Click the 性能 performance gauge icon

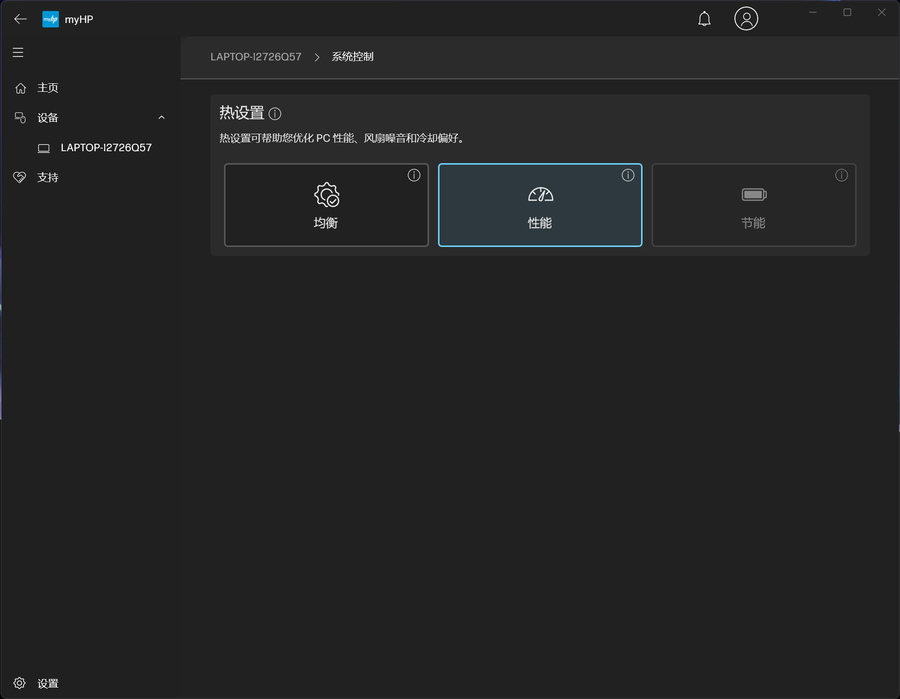click(540, 193)
